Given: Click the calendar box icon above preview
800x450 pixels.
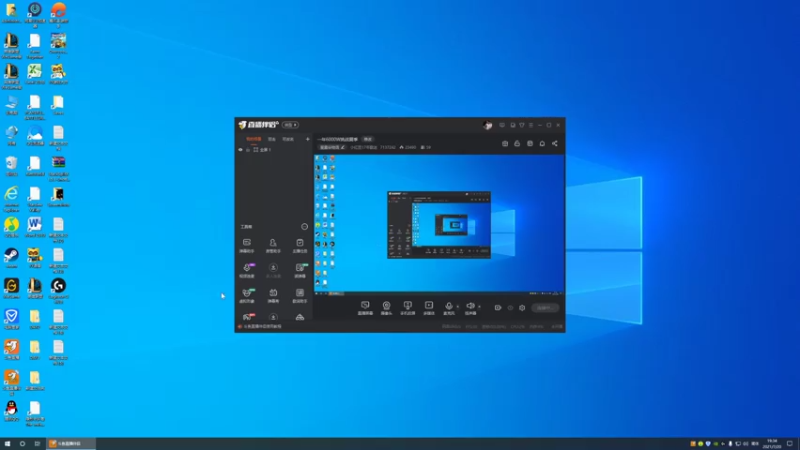Looking at the screenshot, I should coord(530,143).
